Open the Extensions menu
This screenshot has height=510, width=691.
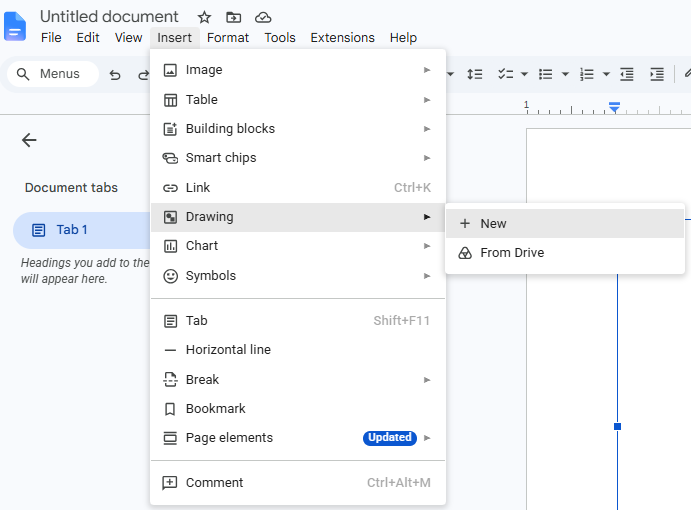(342, 38)
